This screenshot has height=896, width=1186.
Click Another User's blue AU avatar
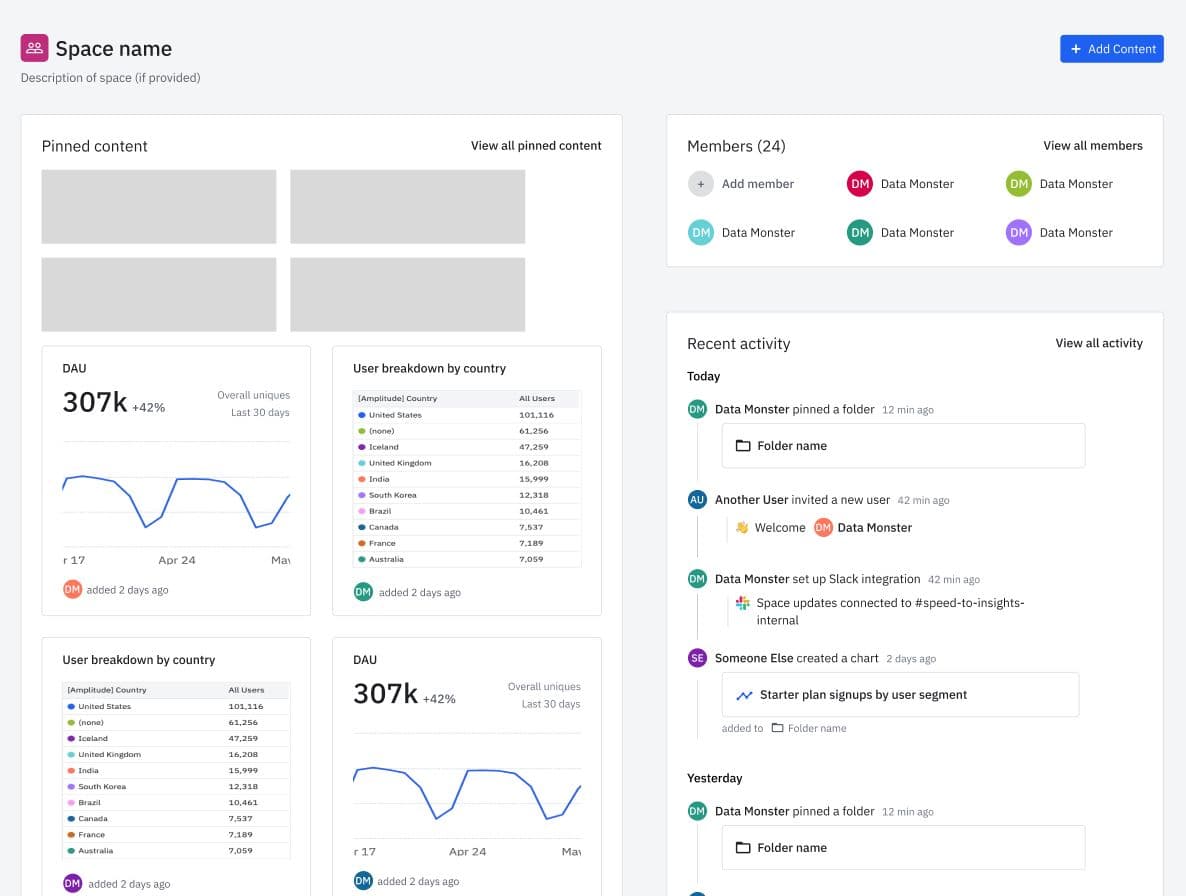pyautogui.click(x=697, y=499)
